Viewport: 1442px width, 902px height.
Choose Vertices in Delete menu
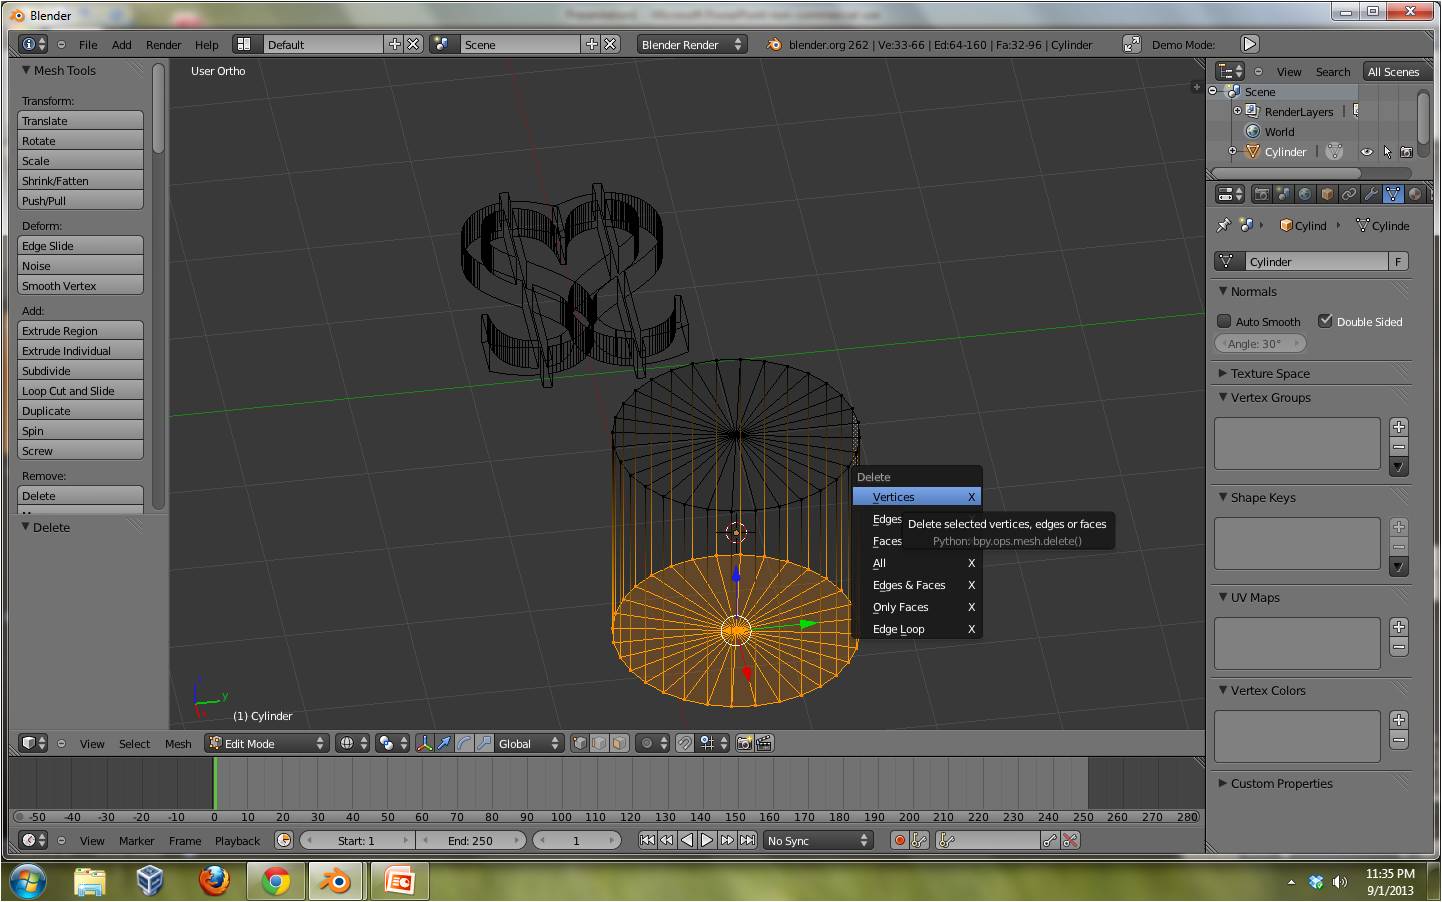916,497
